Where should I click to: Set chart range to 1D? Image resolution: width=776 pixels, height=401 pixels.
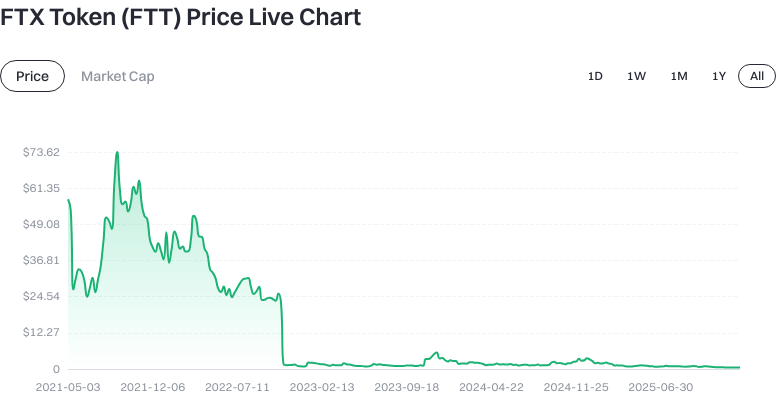pos(595,76)
